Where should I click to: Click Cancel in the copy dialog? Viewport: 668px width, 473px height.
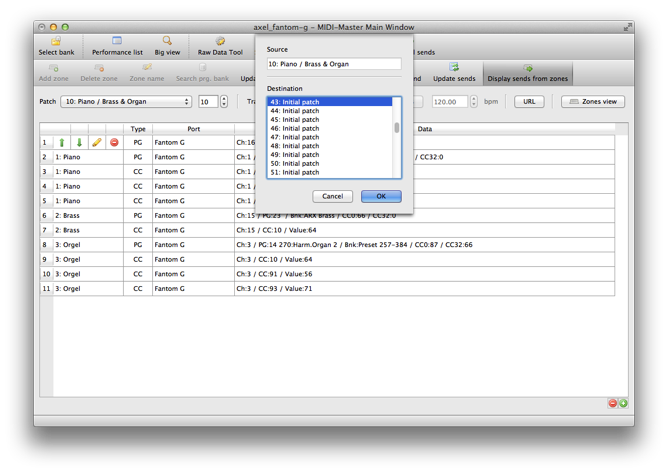tap(332, 196)
